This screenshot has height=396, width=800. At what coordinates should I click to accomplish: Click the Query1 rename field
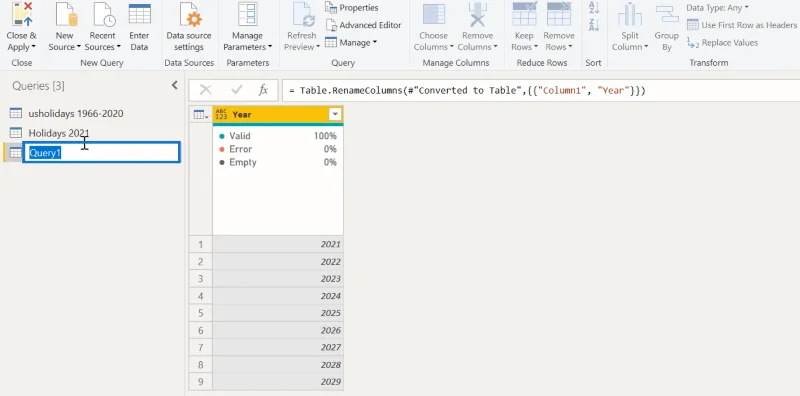pyautogui.click(x=102, y=153)
